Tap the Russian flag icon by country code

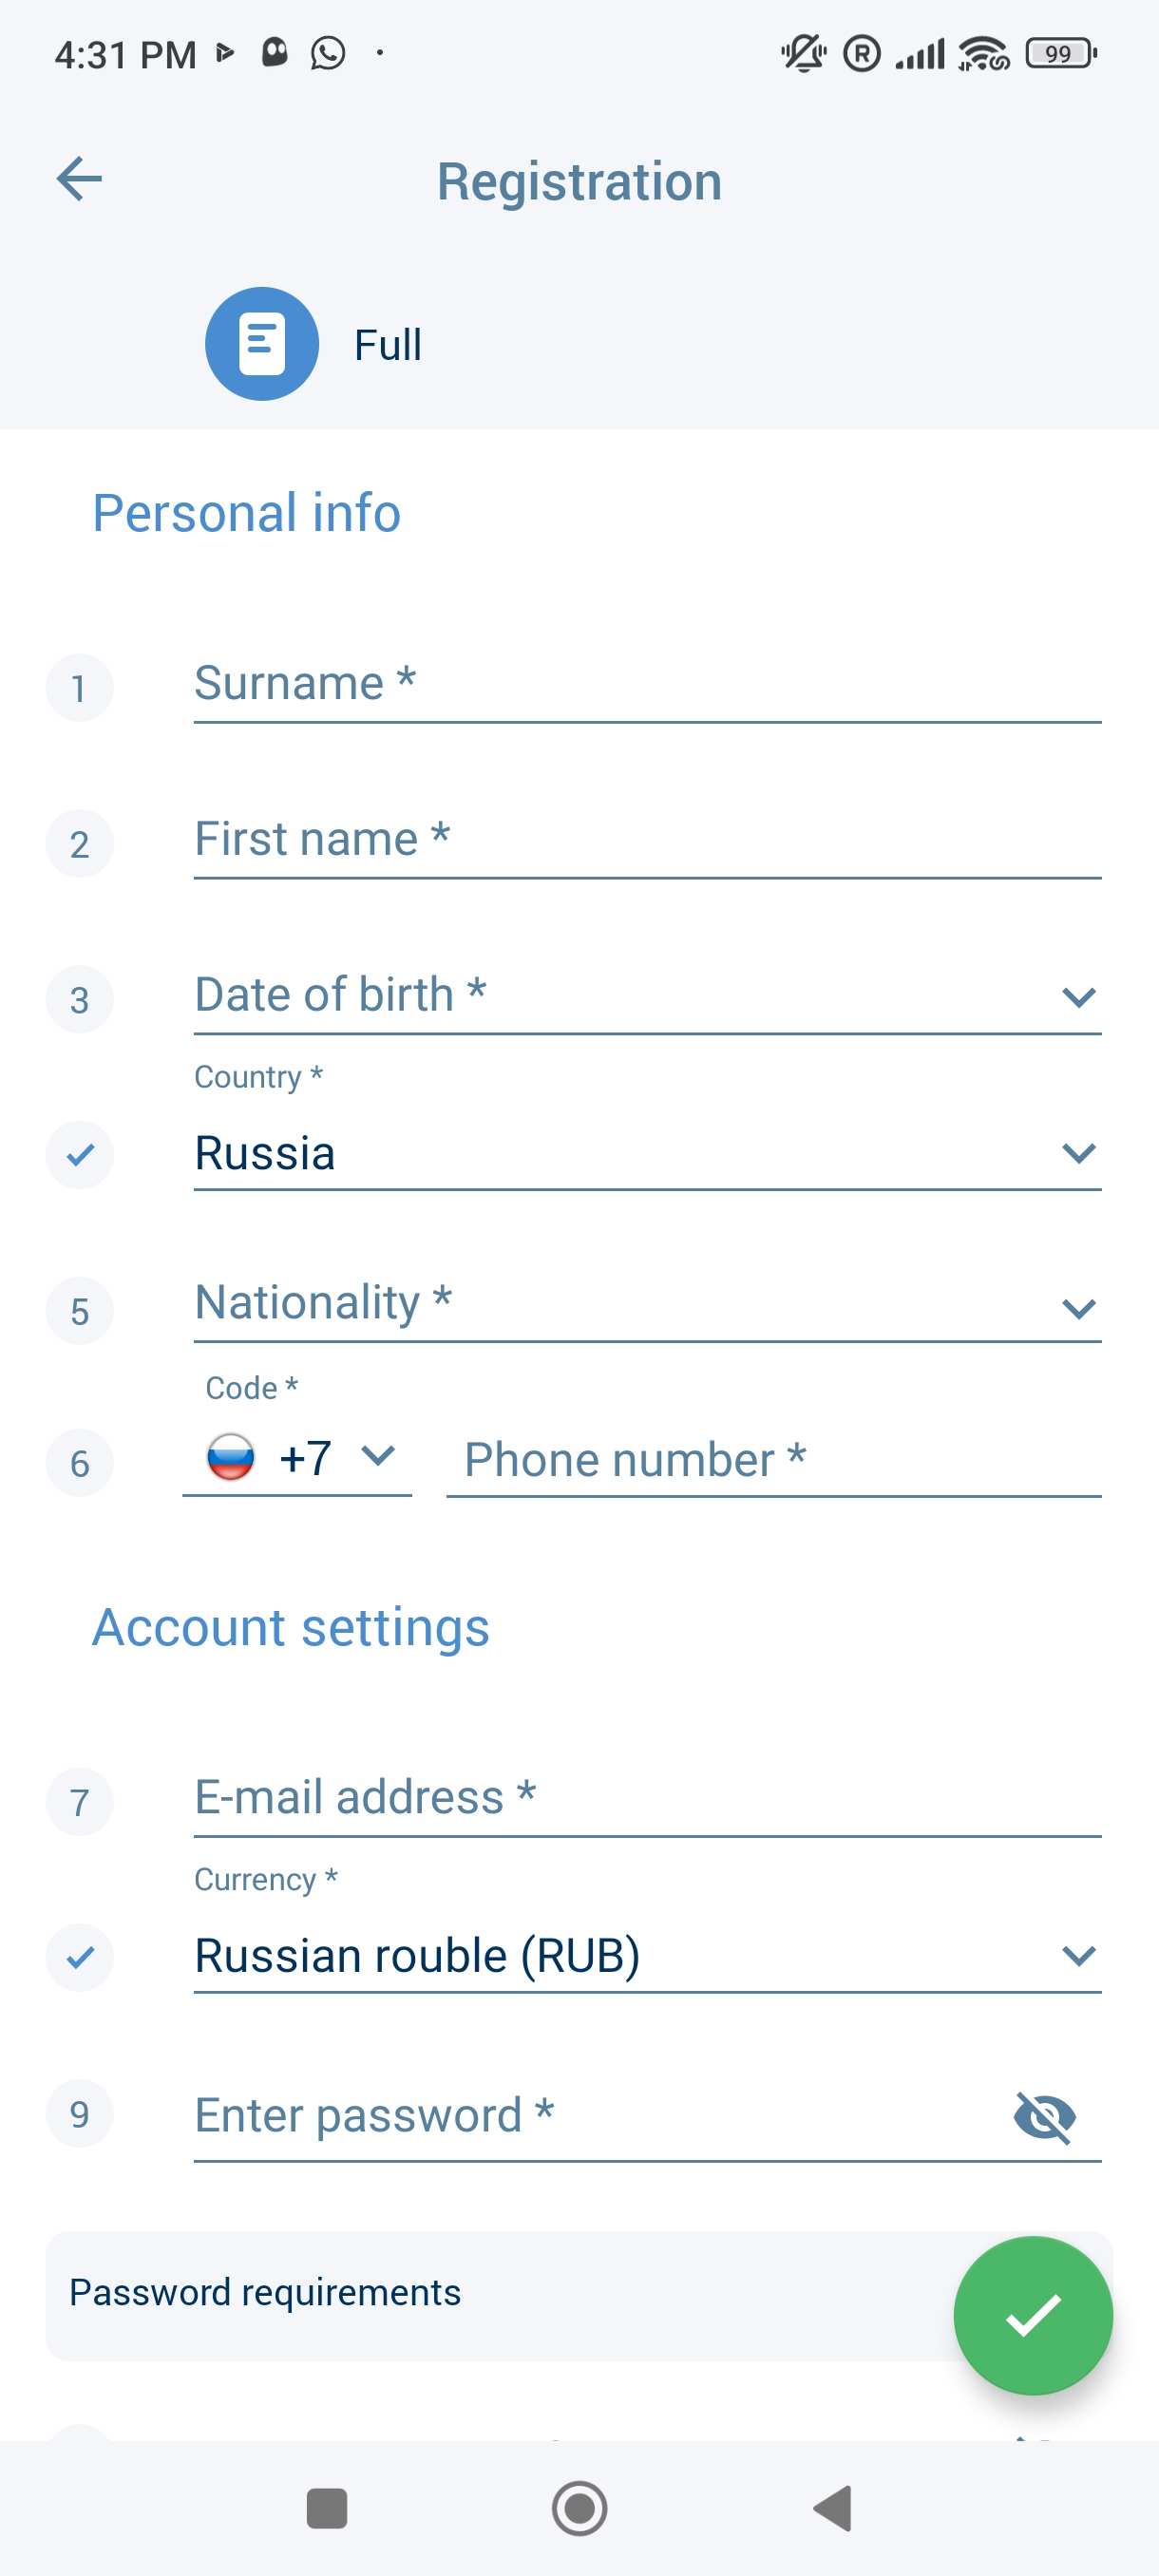pyautogui.click(x=230, y=1458)
